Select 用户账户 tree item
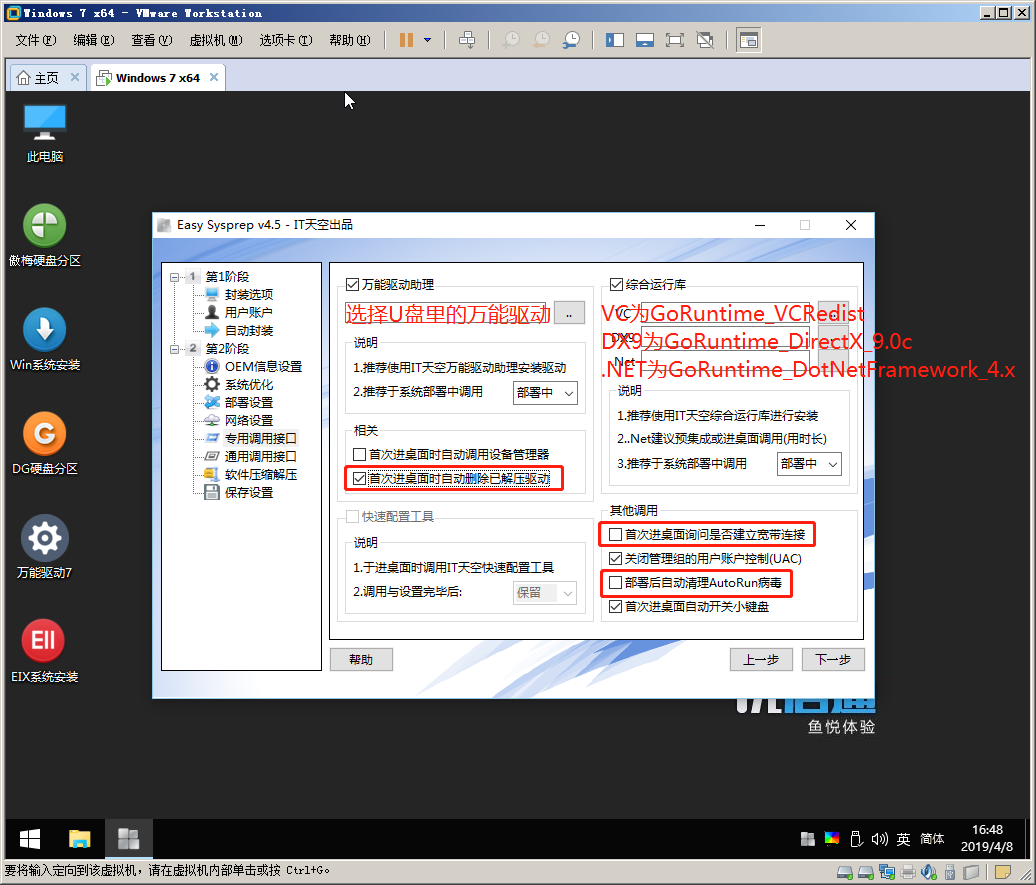This screenshot has height=885, width=1036. [248, 313]
